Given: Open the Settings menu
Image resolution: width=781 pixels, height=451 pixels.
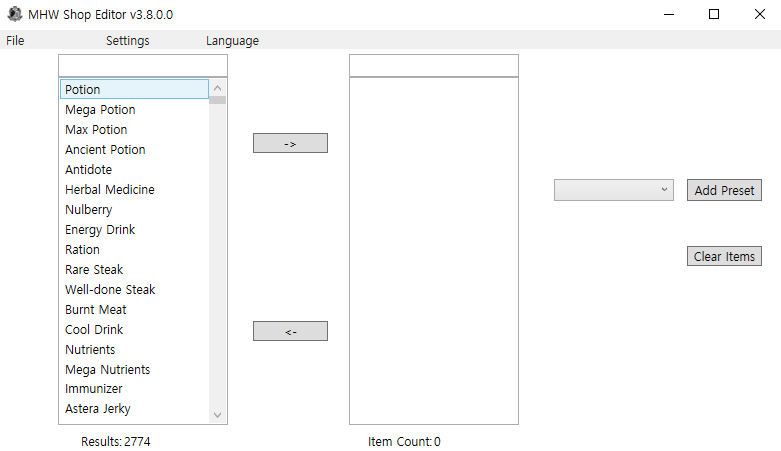Looking at the screenshot, I should [128, 40].
